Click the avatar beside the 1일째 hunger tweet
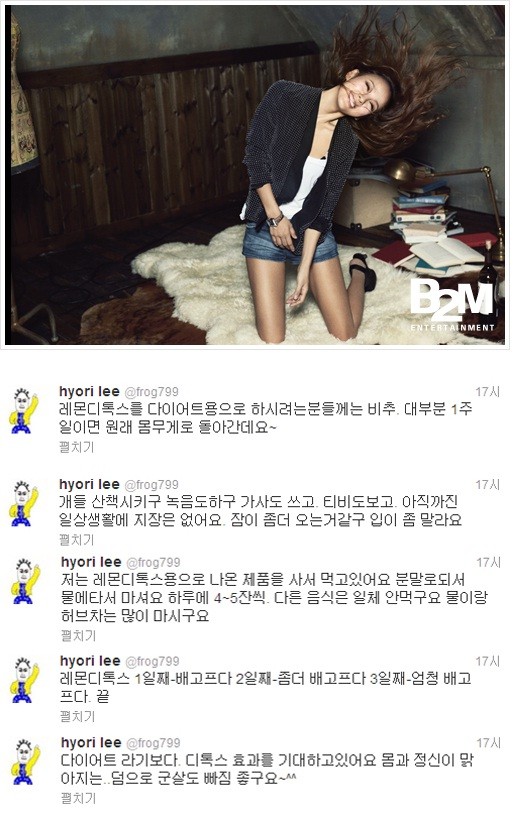The width and height of the screenshot is (519, 816). pos(24,680)
